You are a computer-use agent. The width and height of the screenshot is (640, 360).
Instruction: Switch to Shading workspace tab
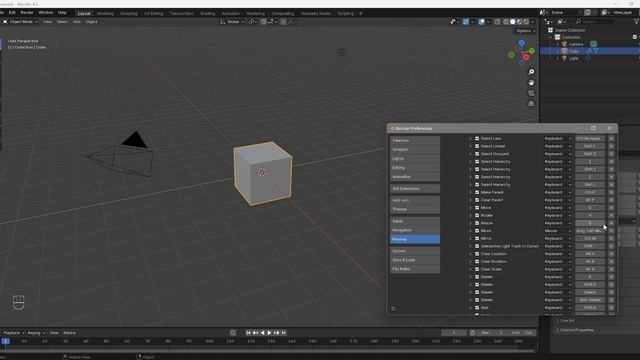point(207,13)
